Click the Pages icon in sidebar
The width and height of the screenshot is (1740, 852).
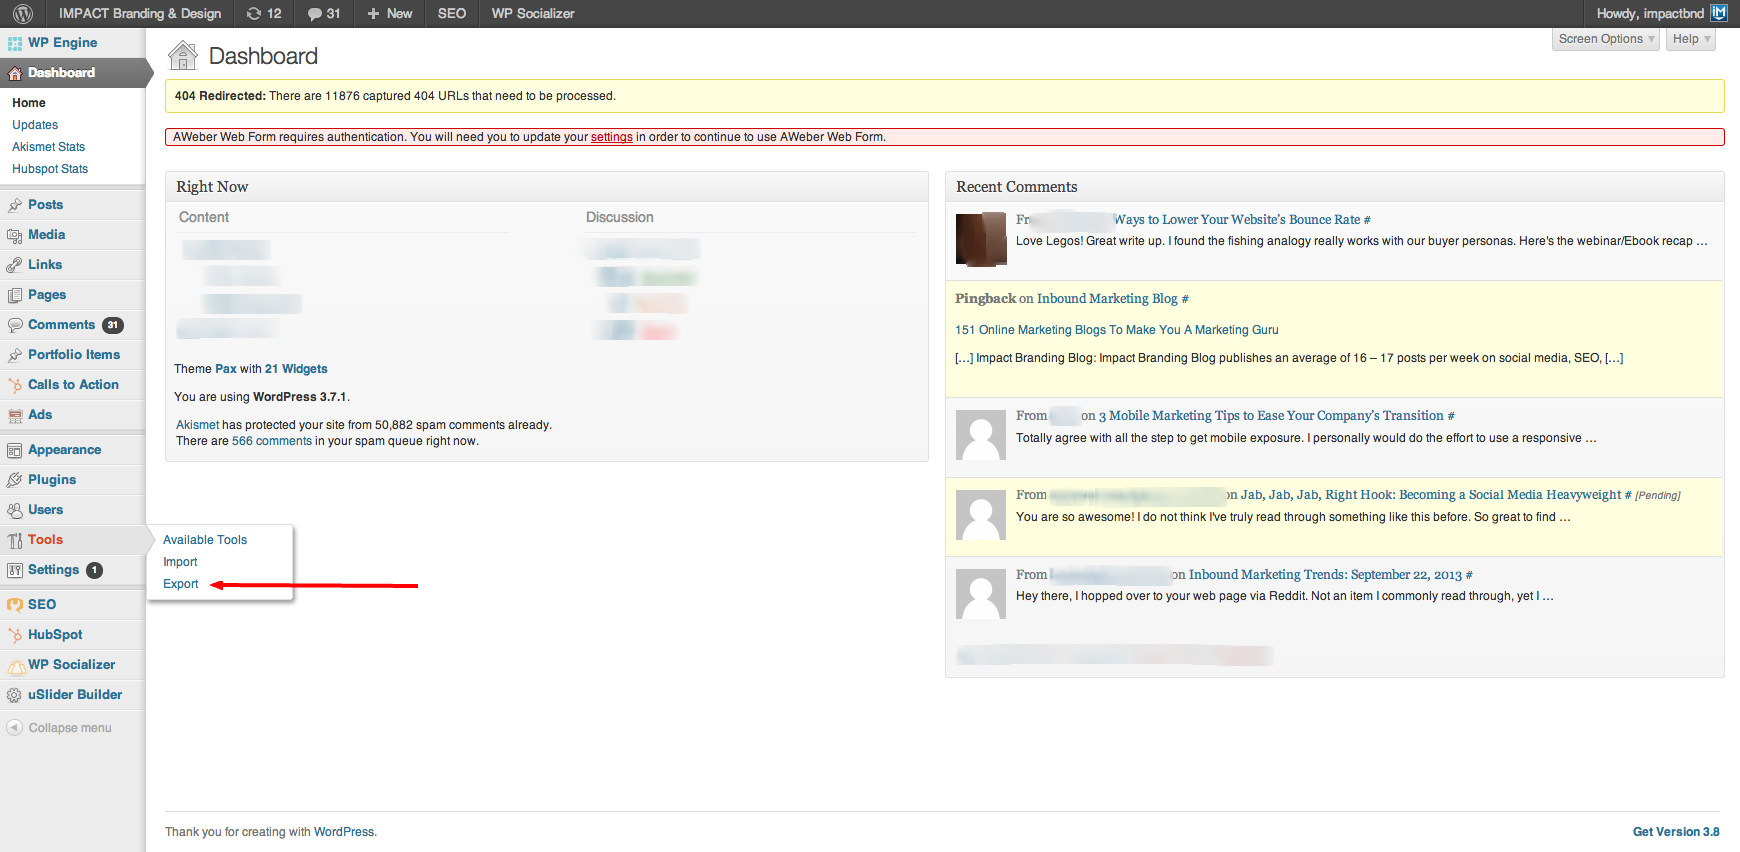click(15, 295)
